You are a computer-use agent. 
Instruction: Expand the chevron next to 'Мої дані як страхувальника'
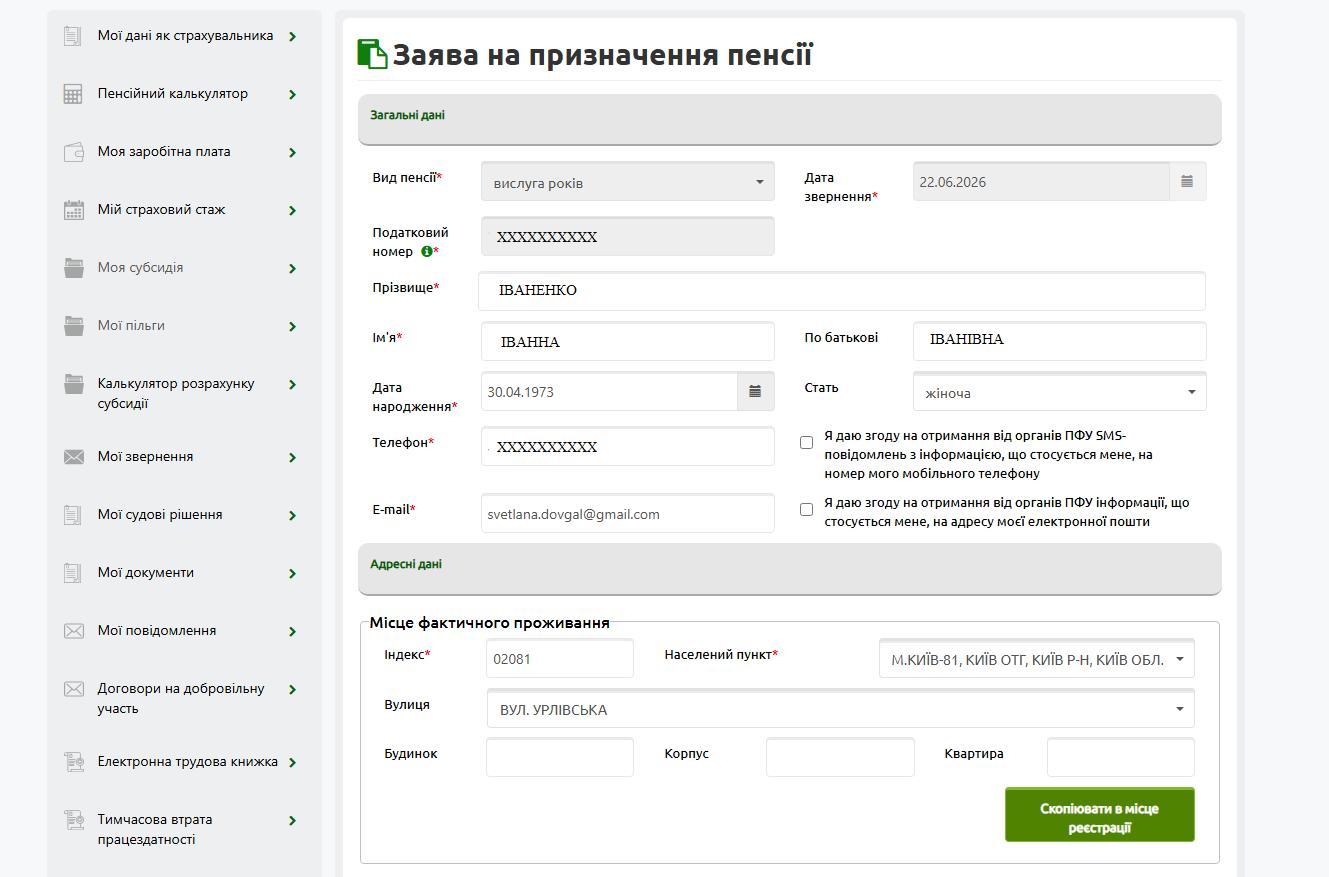tap(293, 37)
